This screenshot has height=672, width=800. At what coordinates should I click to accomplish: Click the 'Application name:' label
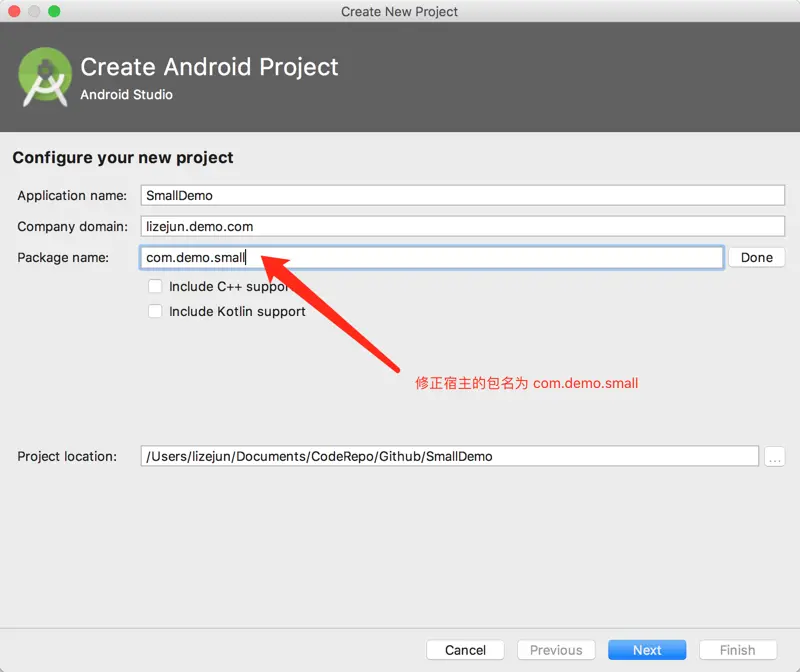(x=72, y=195)
